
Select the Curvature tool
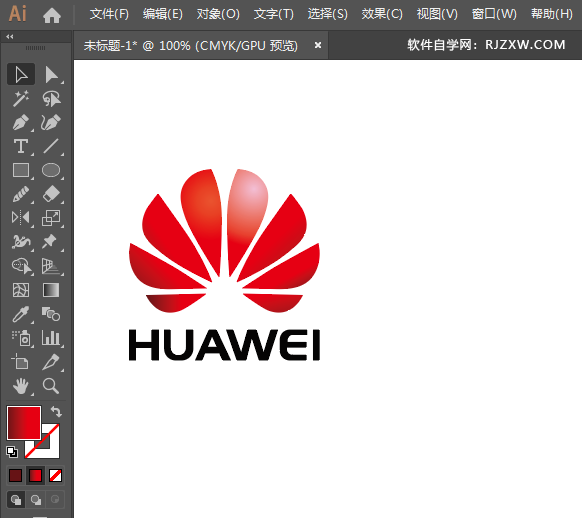tap(51, 122)
